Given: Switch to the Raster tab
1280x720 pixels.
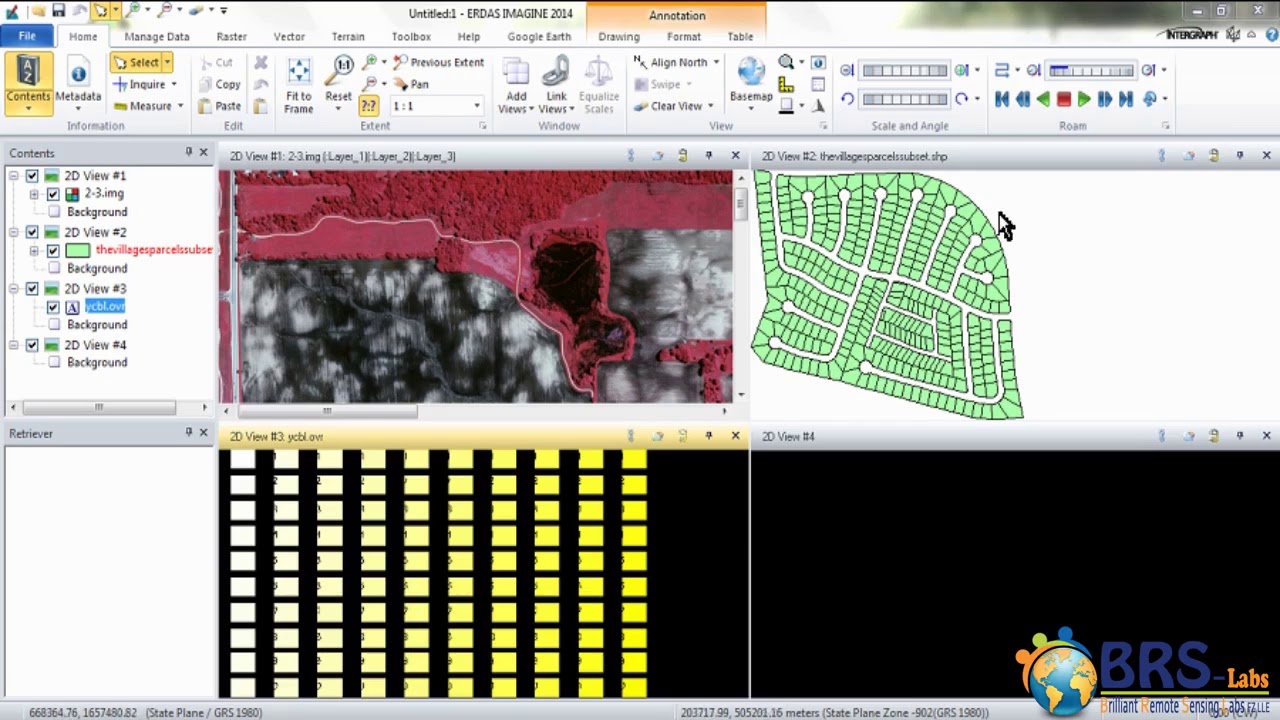Looking at the screenshot, I should click(231, 36).
